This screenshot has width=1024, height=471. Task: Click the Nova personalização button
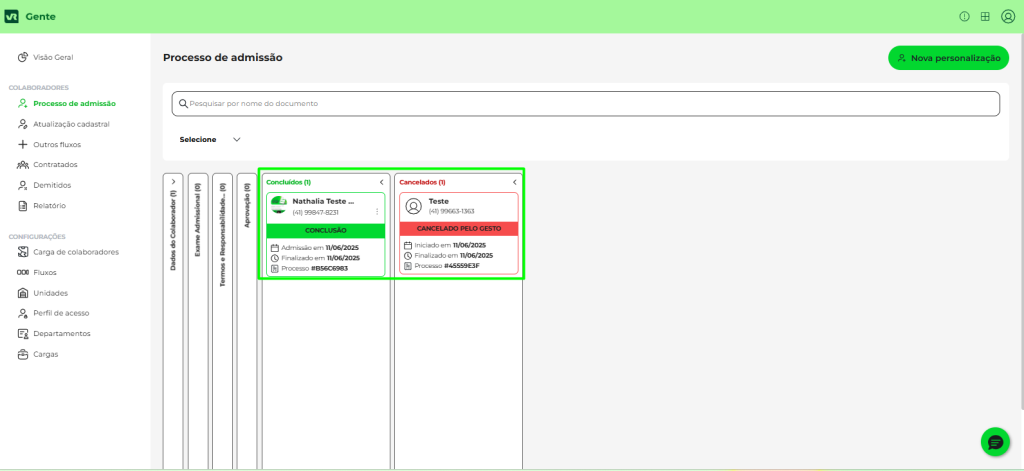948,58
